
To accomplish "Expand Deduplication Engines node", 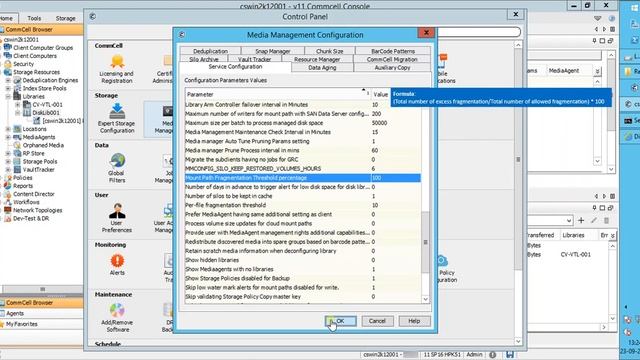I will point(8,80).
